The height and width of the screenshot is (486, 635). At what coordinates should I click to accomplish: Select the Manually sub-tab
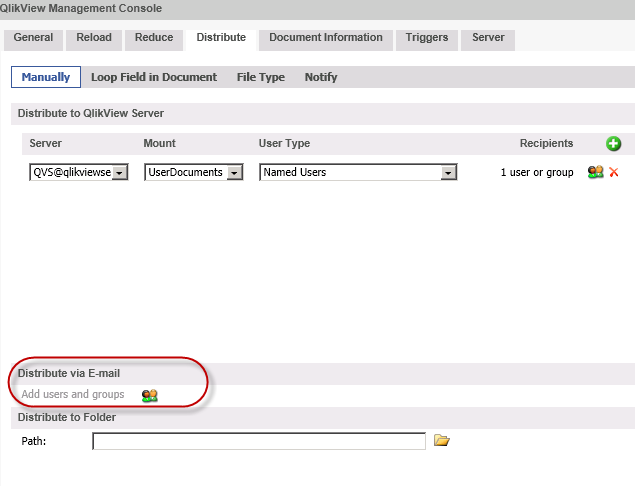click(x=46, y=77)
